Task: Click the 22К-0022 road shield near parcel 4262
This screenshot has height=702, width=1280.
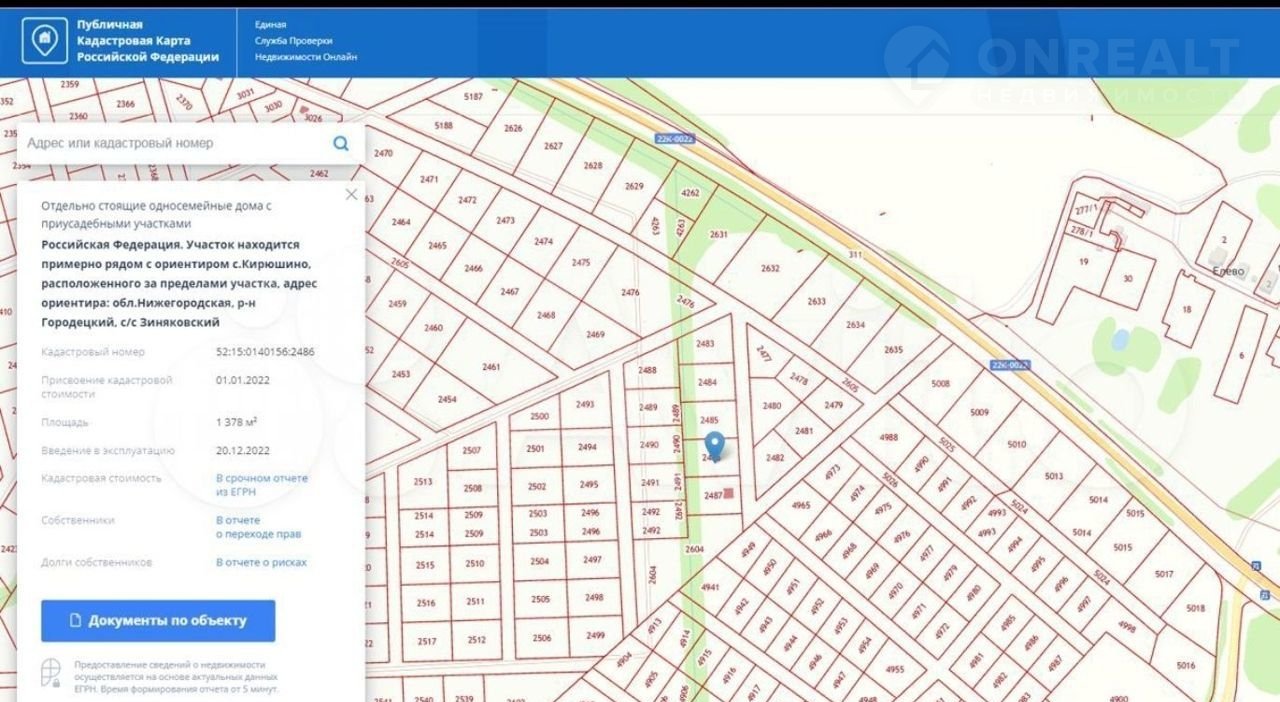Action: click(x=675, y=138)
